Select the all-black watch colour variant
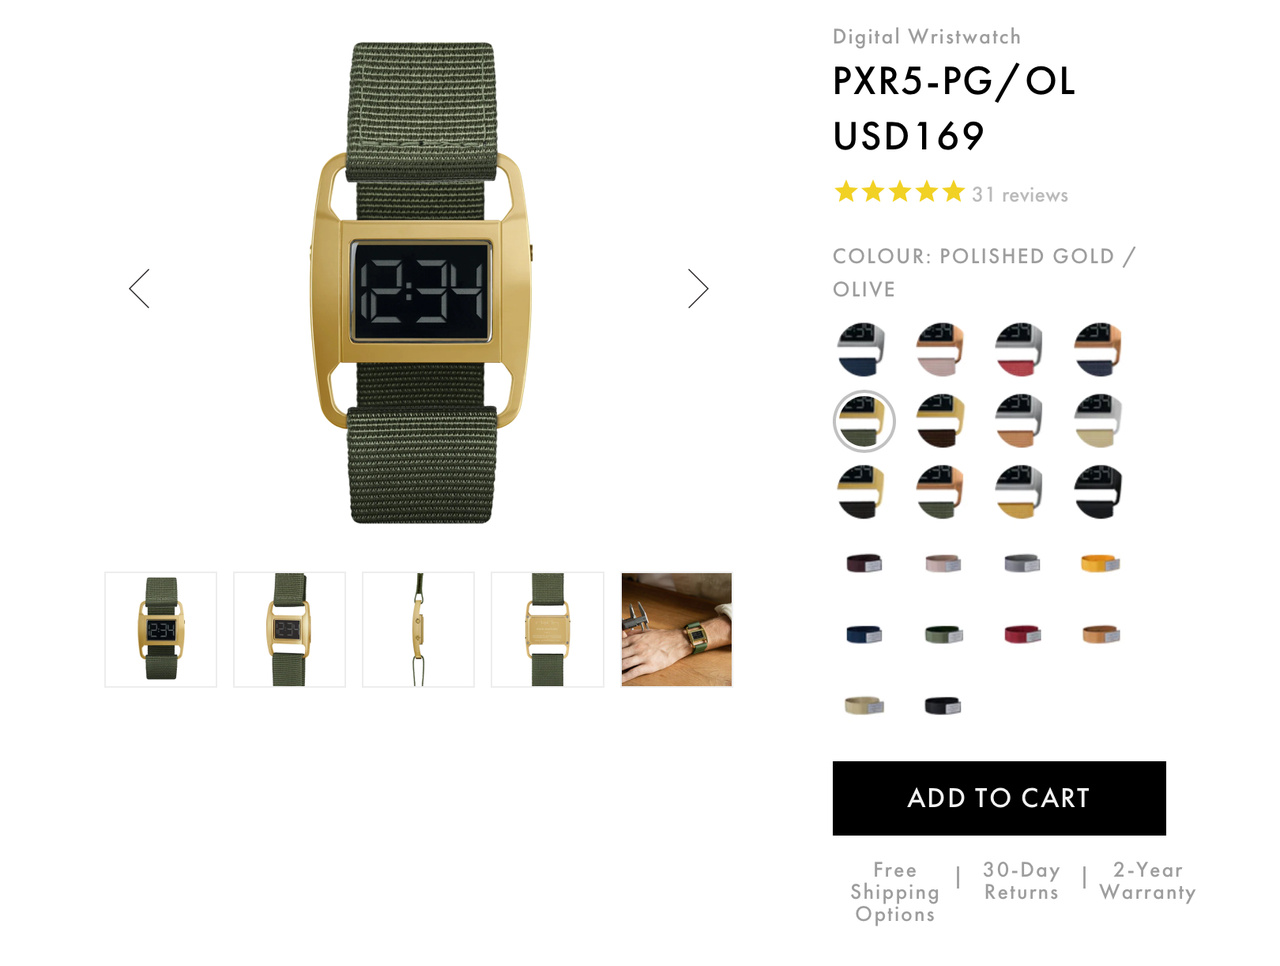The height and width of the screenshot is (966, 1280). pyautogui.click(x=1099, y=492)
